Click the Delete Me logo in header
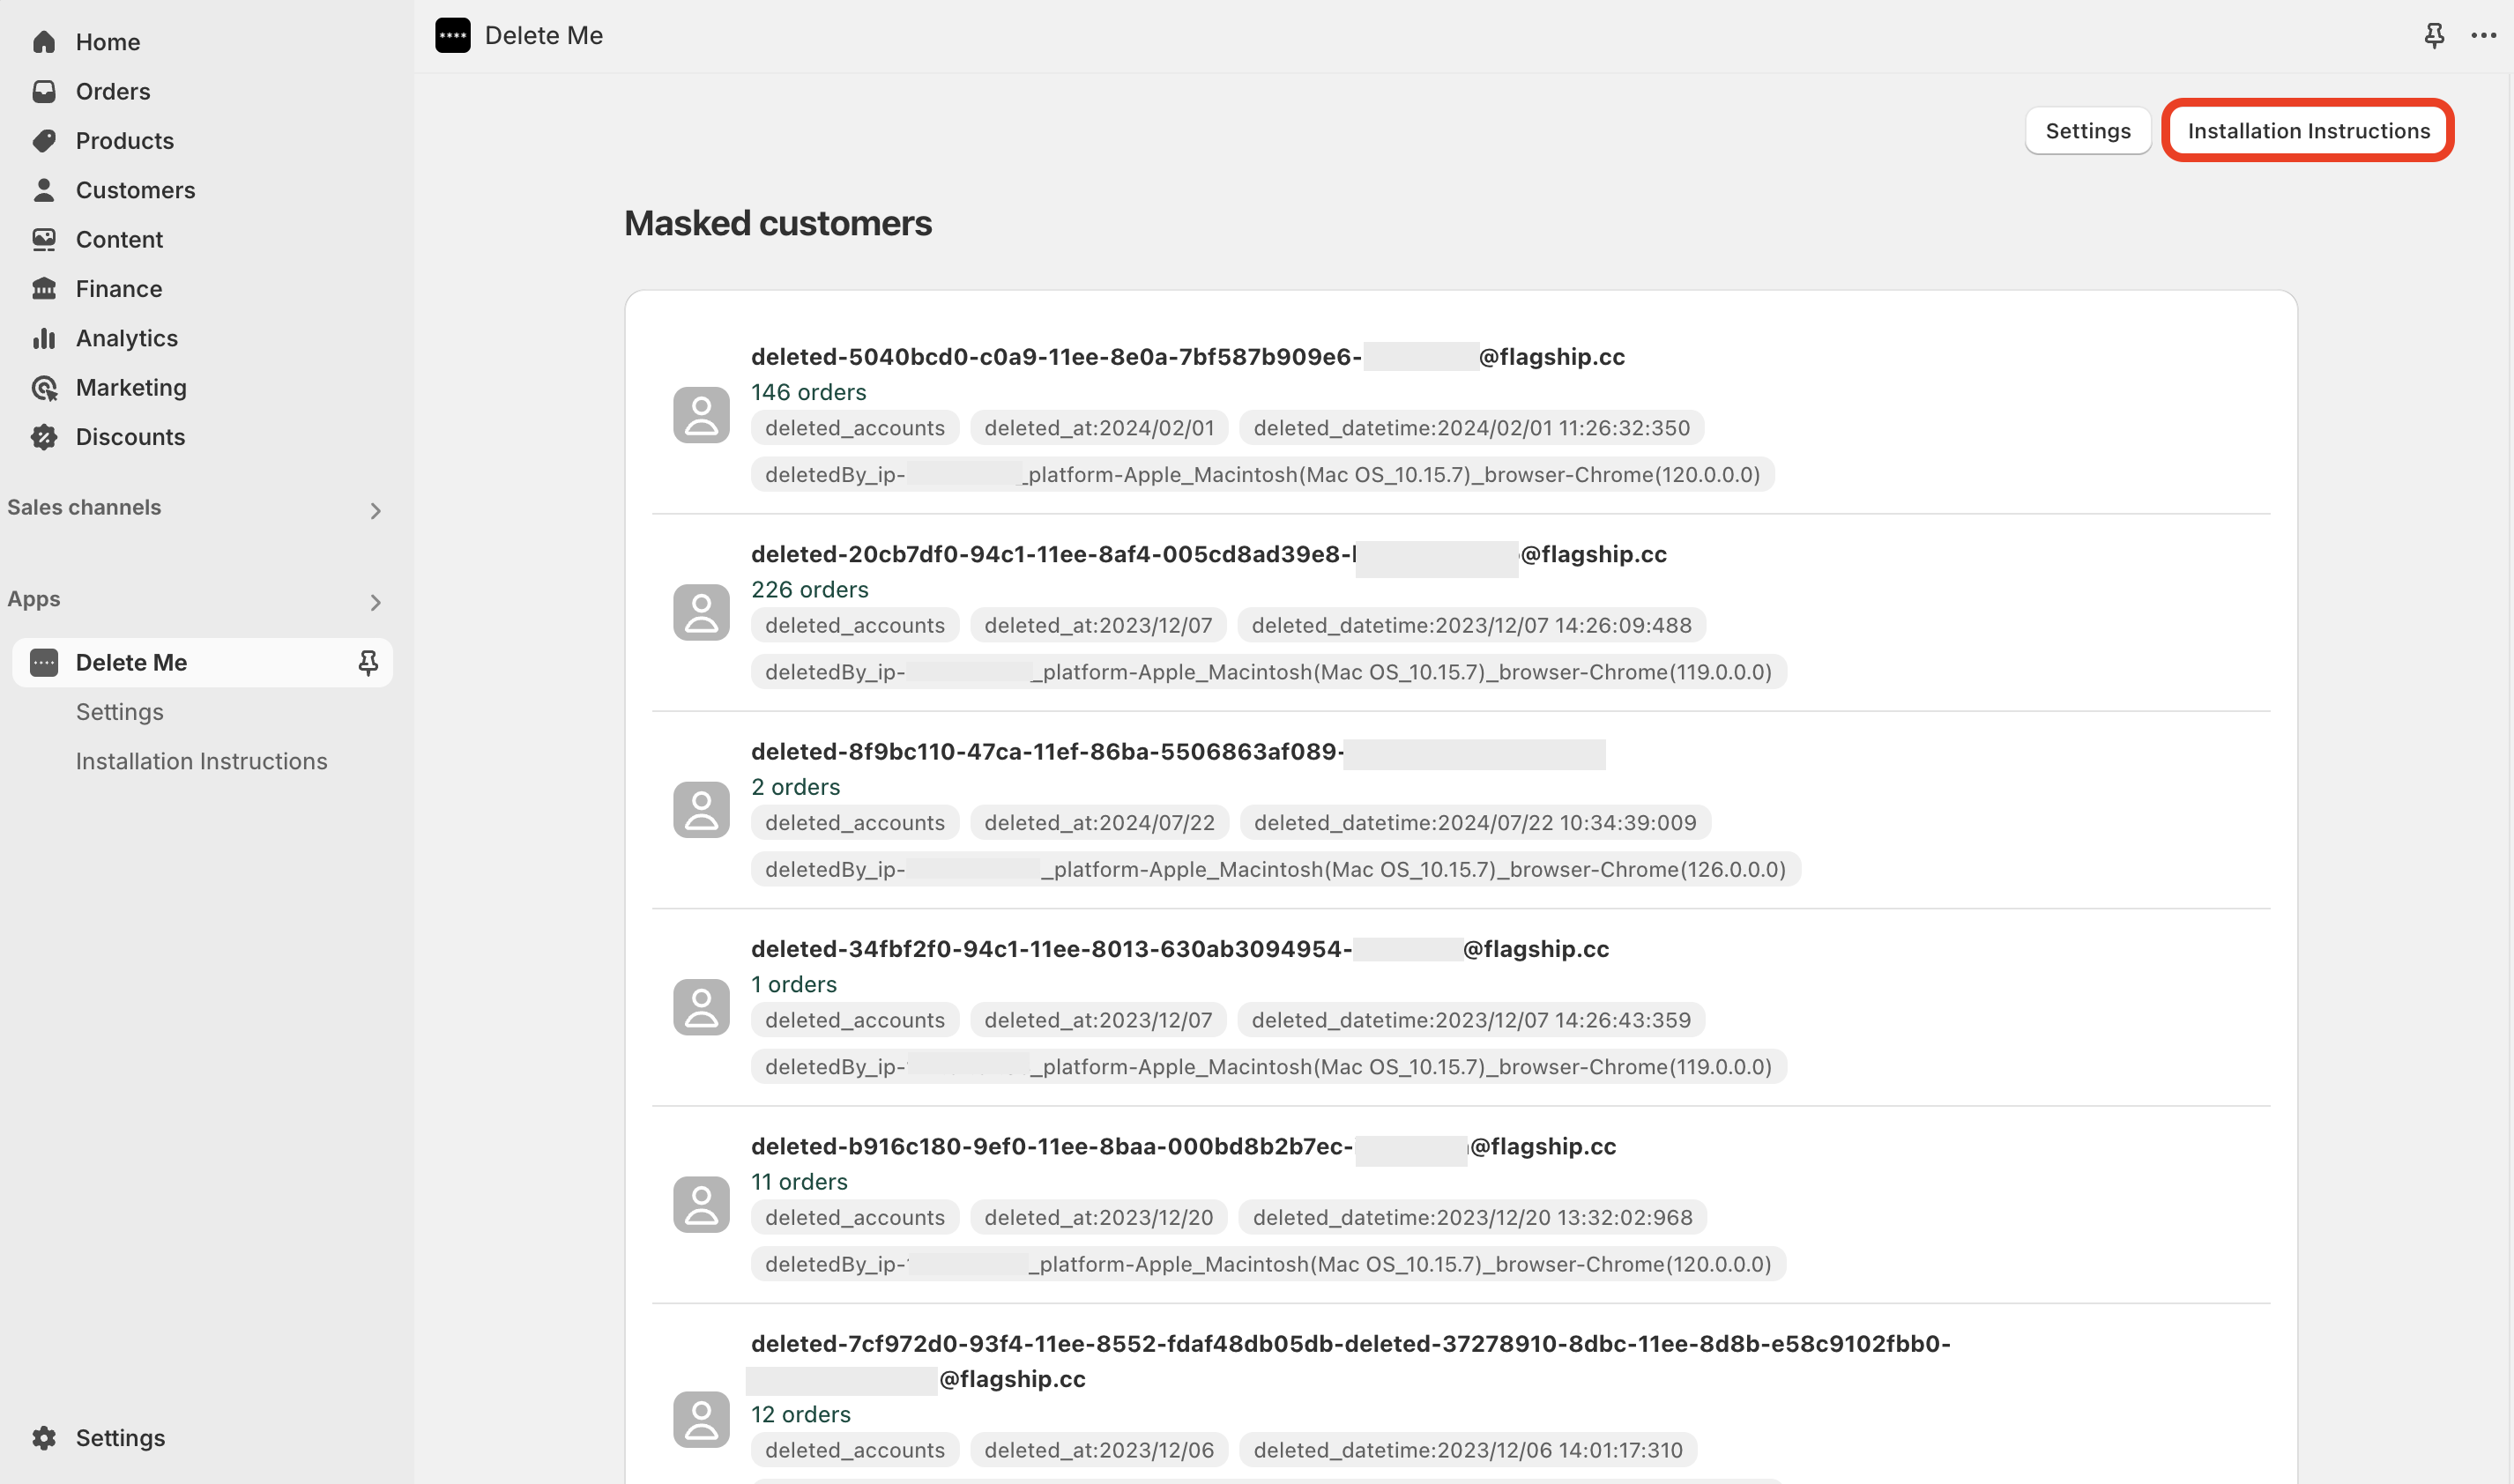The image size is (2514, 1484). click(453, 36)
